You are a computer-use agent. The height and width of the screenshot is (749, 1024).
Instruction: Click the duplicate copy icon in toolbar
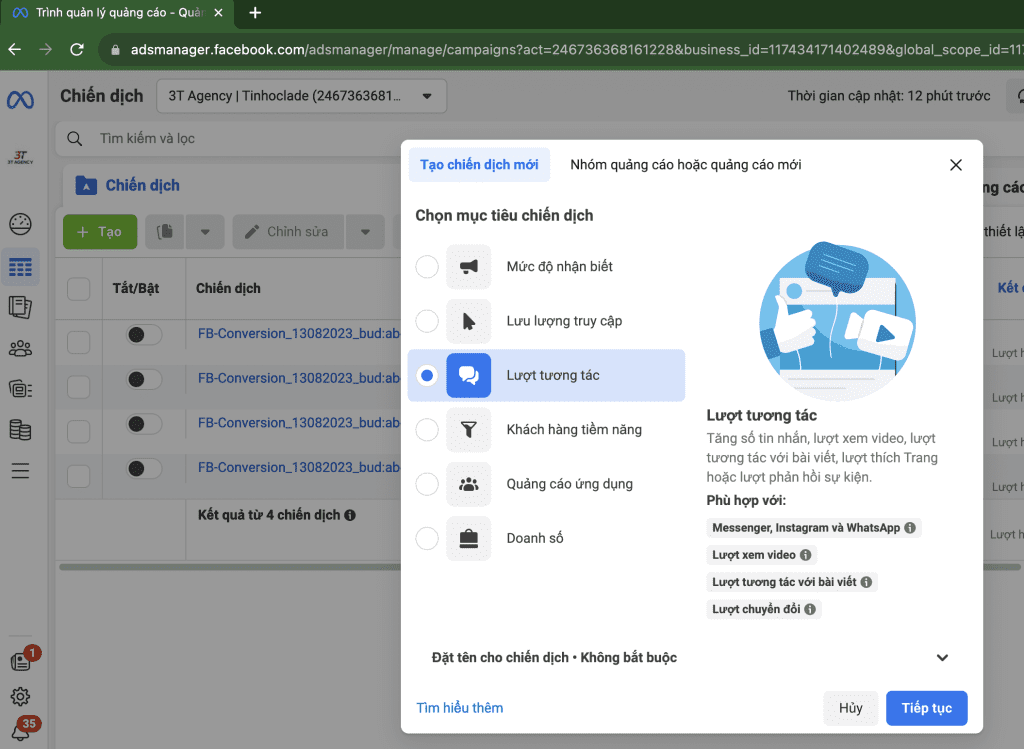pyautogui.click(x=165, y=232)
